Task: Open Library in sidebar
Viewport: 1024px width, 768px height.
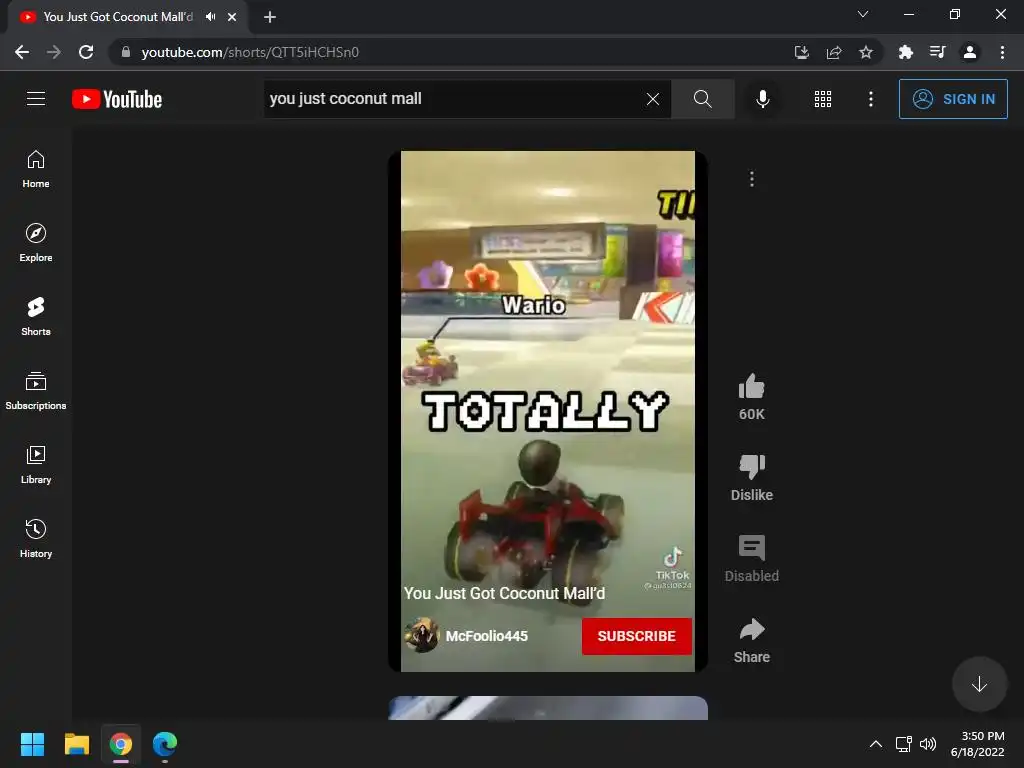Action: coord(36,464)
